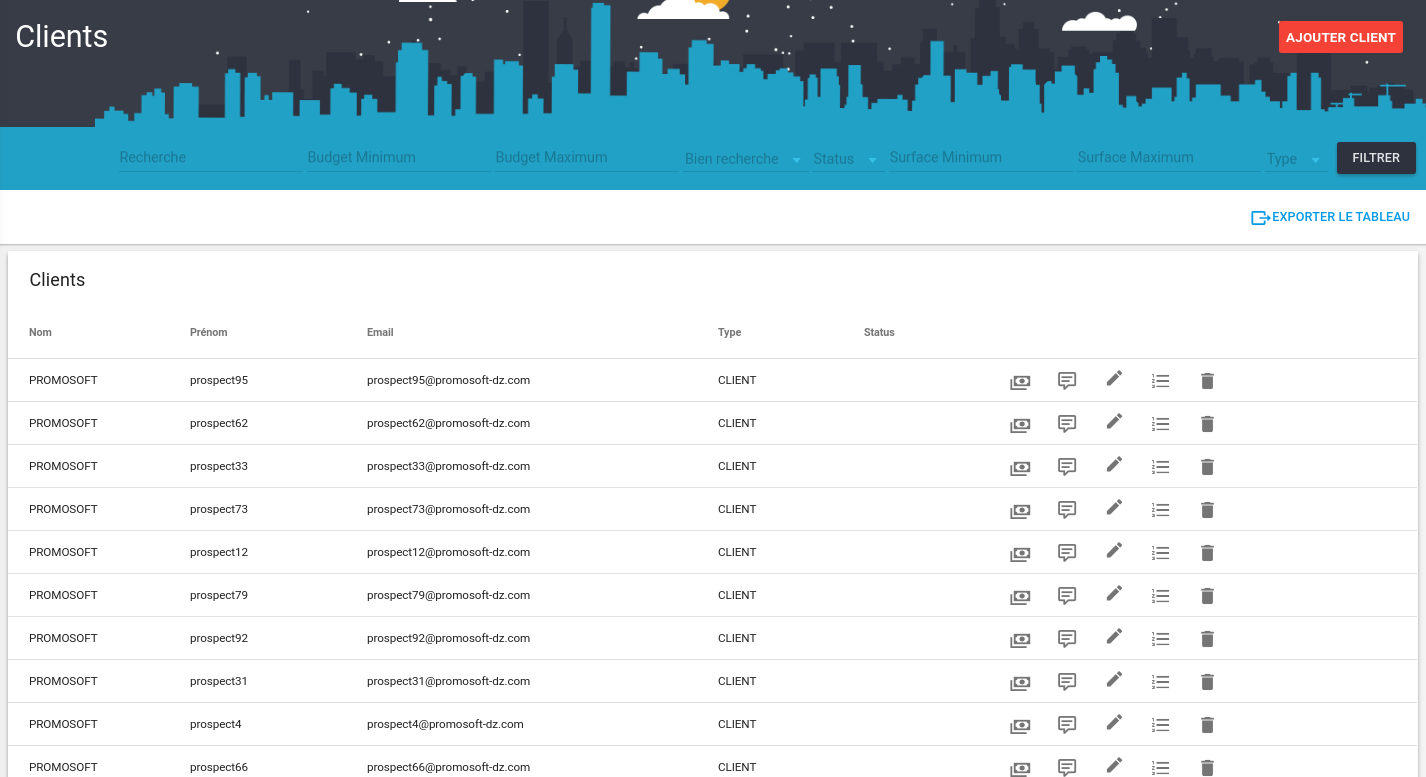Delete prospect62 using the trash icon

tap(1207, 424)
